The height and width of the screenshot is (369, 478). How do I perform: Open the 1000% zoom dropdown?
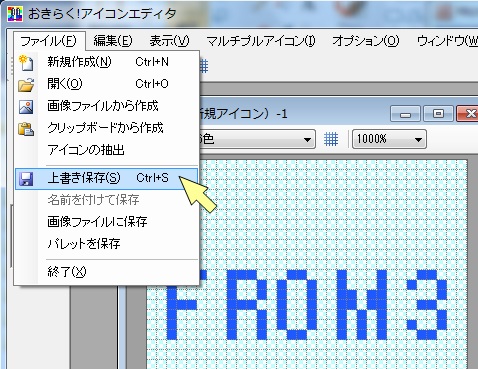pos(389,139)
